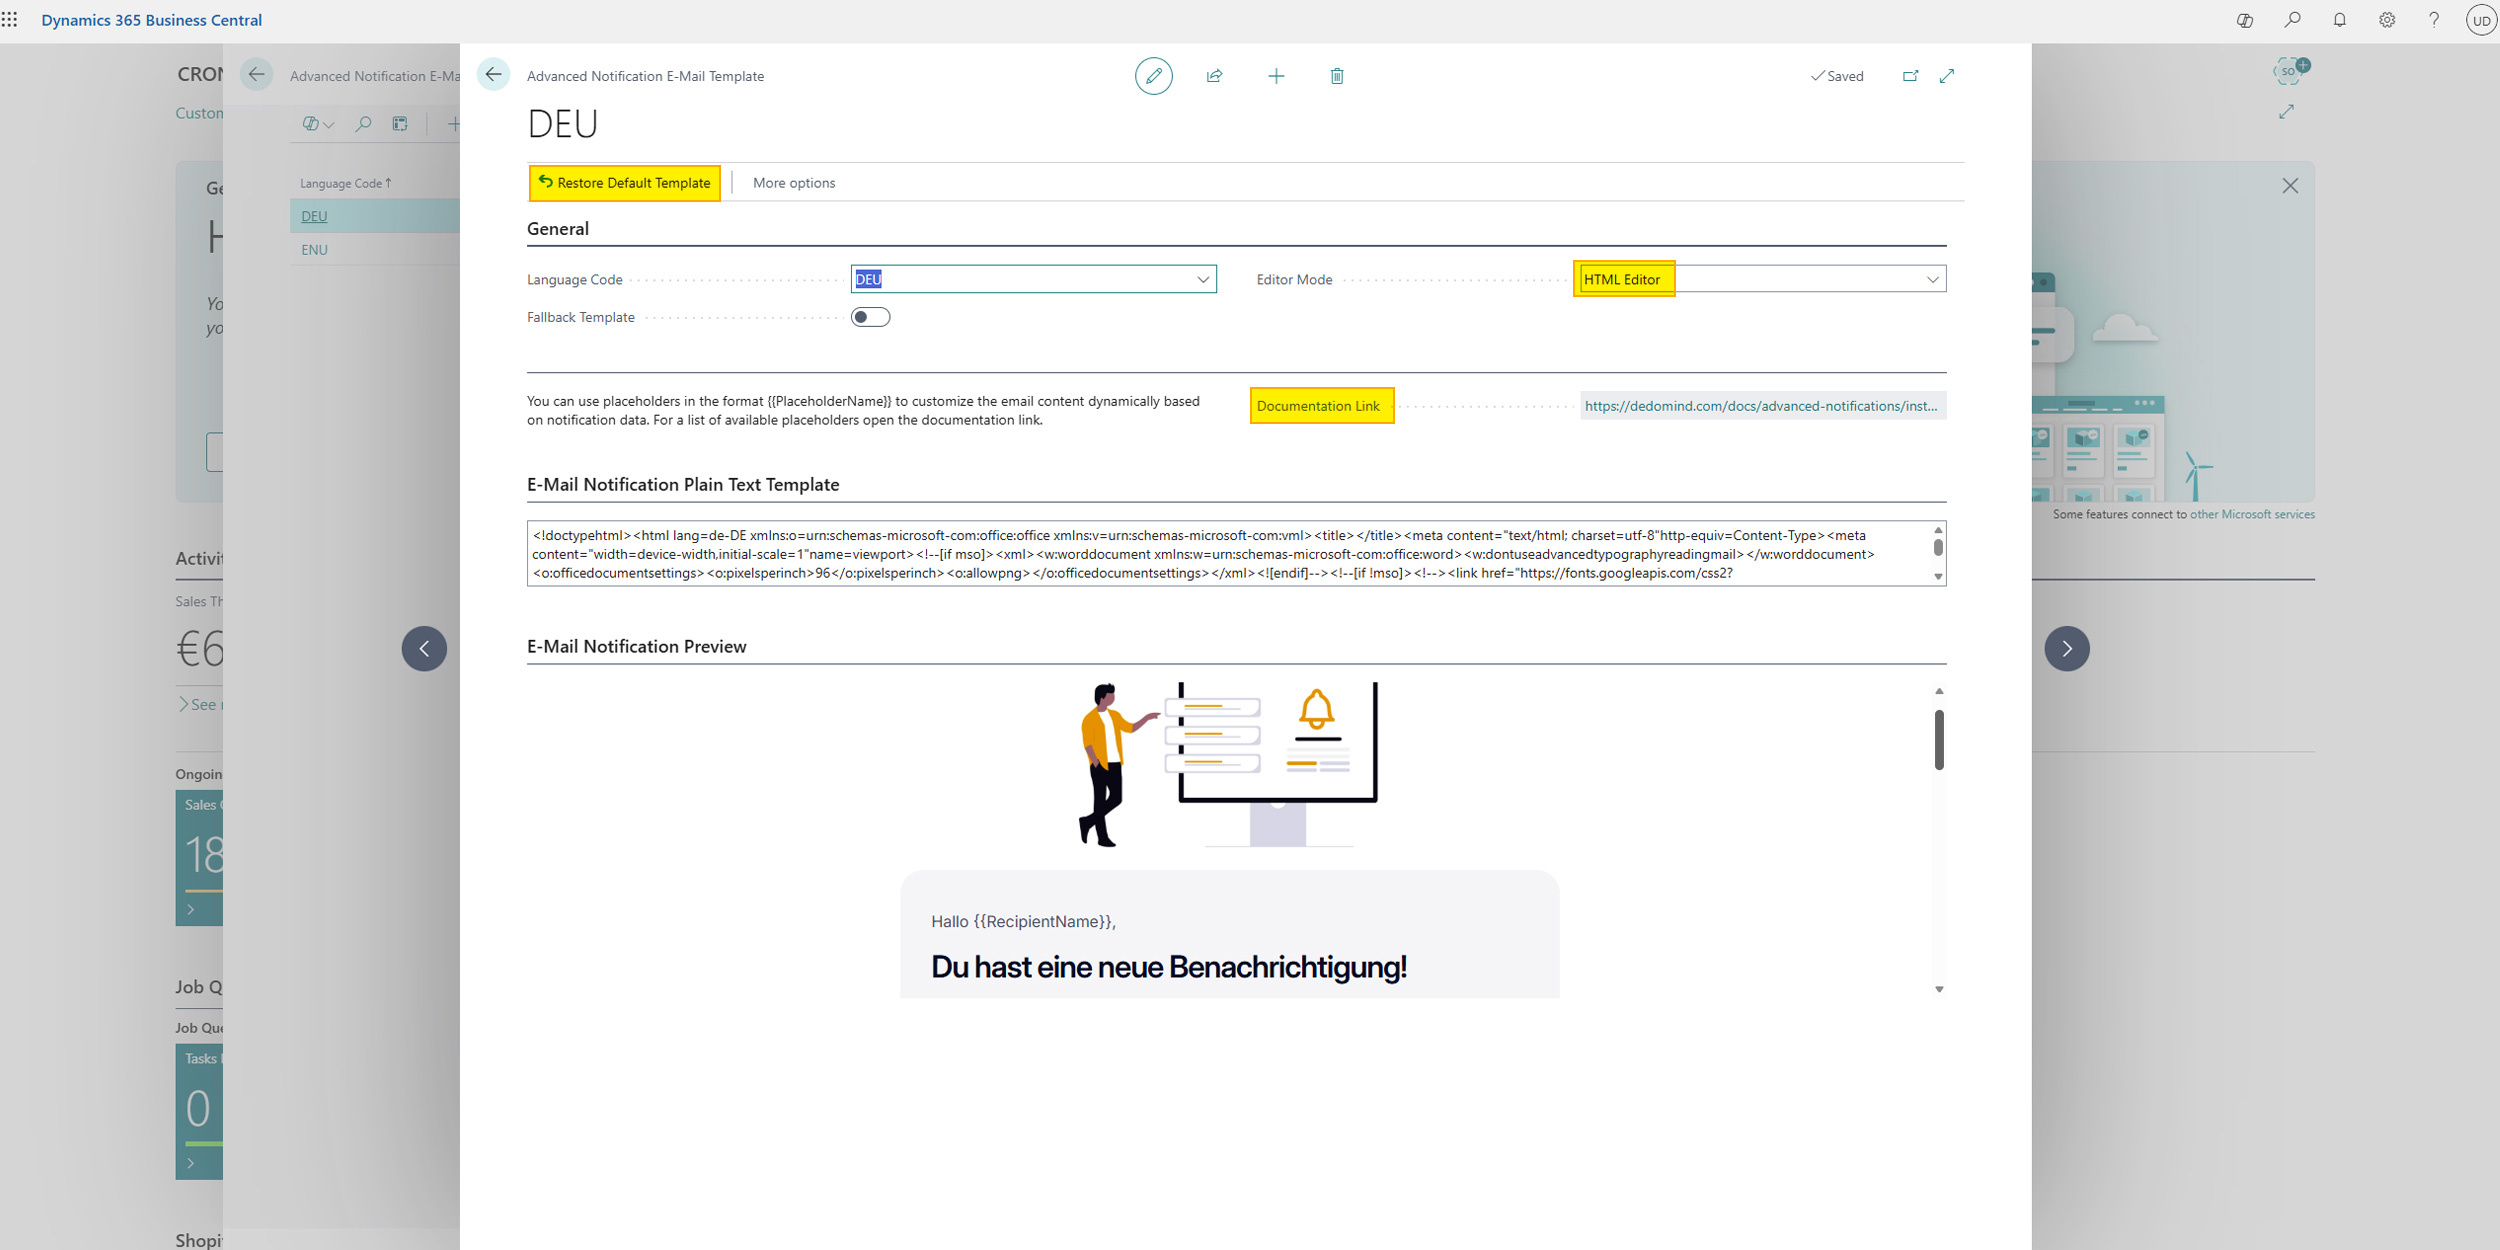The width and height of the screenshot is (2500, 1250).
Task: Open the Language Code dropdown
Action: click(1202, 279)
